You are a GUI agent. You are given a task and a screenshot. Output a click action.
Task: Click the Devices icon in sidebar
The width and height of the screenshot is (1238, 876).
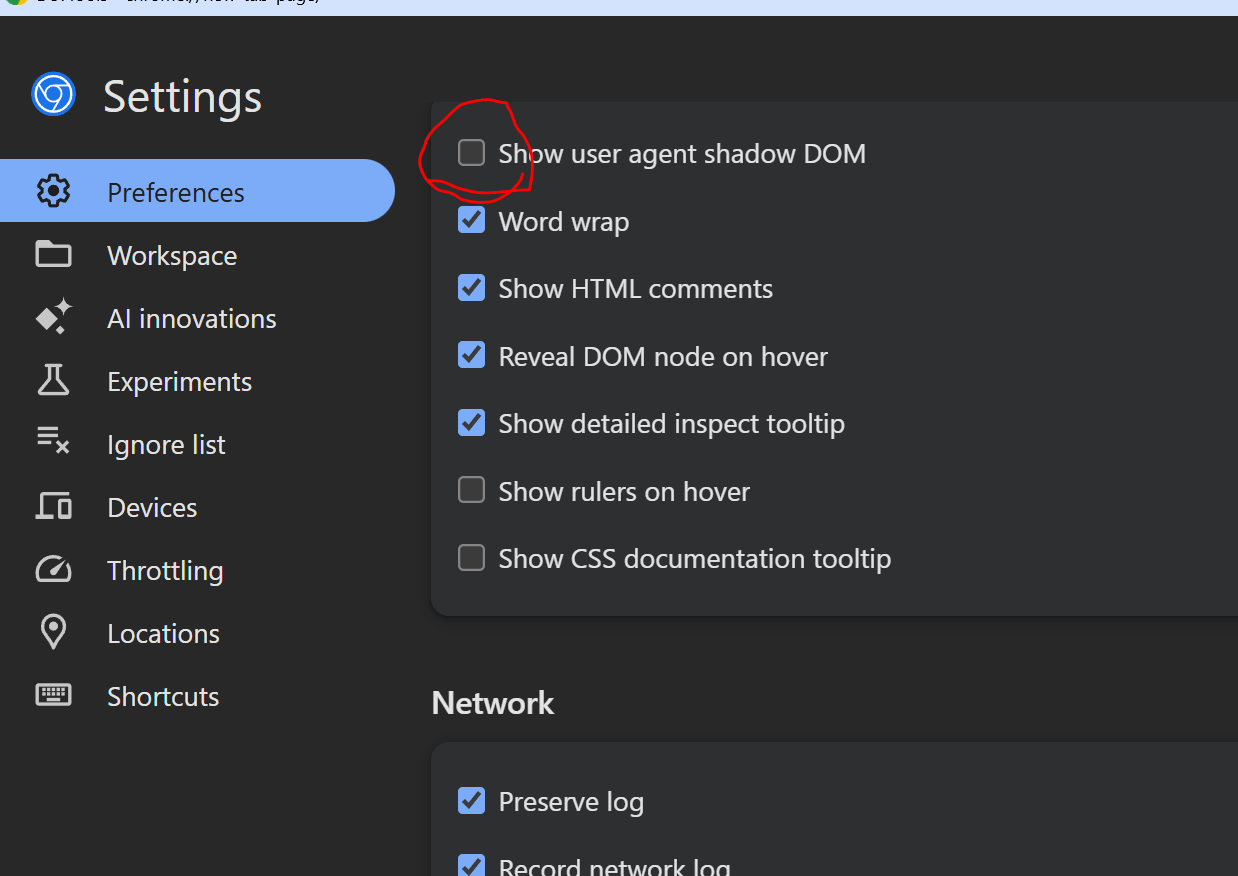pyautogui.click(x=53, y=506)
